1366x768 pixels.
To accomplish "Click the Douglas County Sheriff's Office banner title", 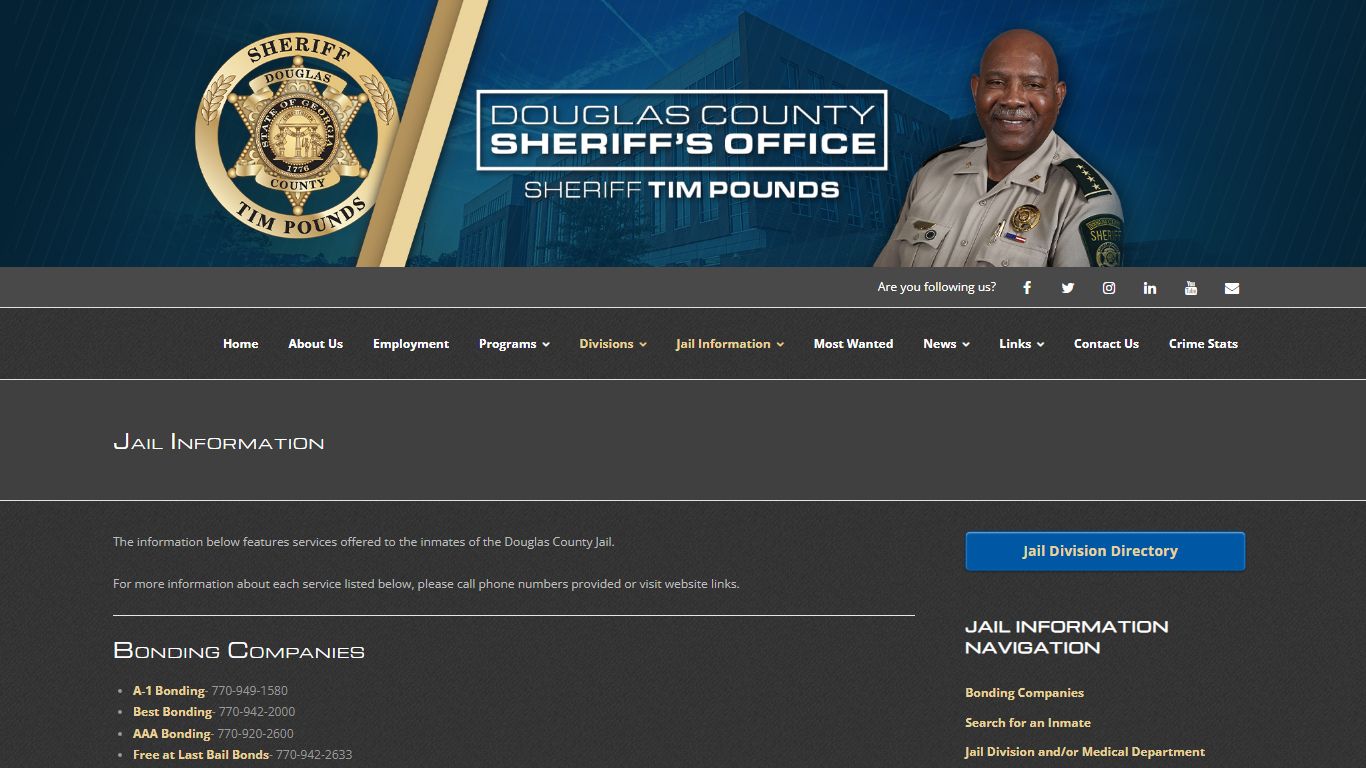I will tap(682, 130).
